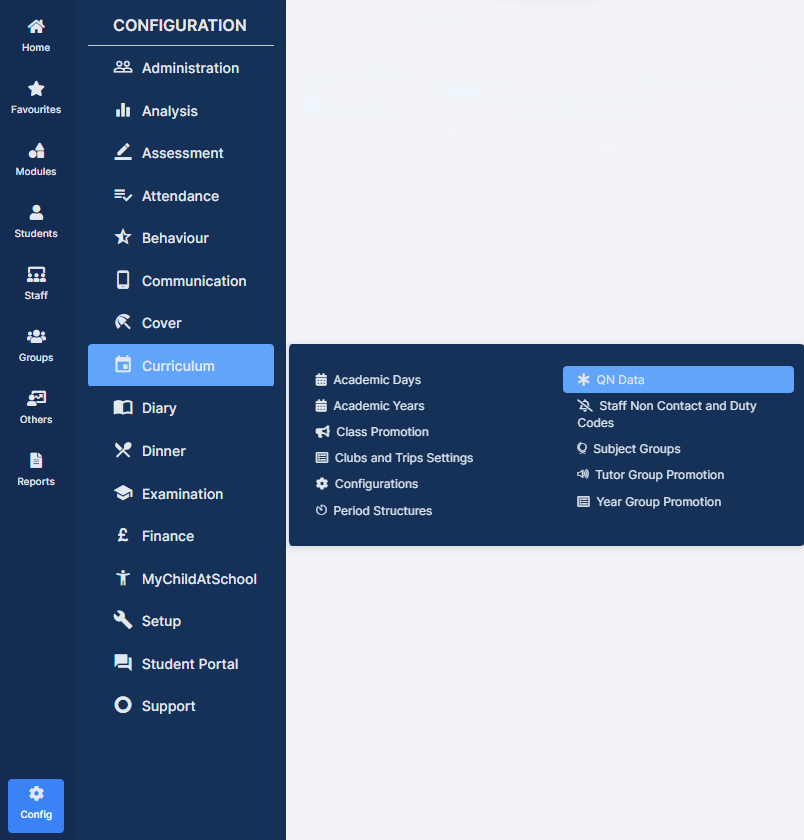Open Staff Non Contact and Duty Codes
This screenshot has width=804, height=840.
coord(667,414)
